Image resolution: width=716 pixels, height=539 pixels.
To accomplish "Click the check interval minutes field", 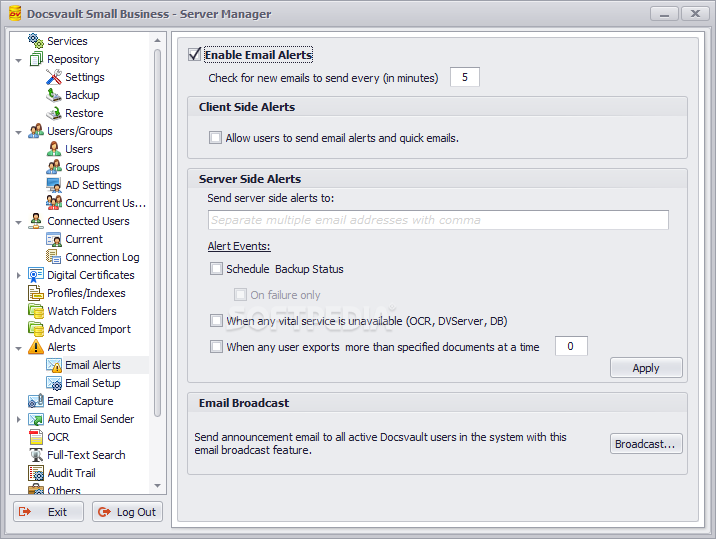I will point(465,77).
